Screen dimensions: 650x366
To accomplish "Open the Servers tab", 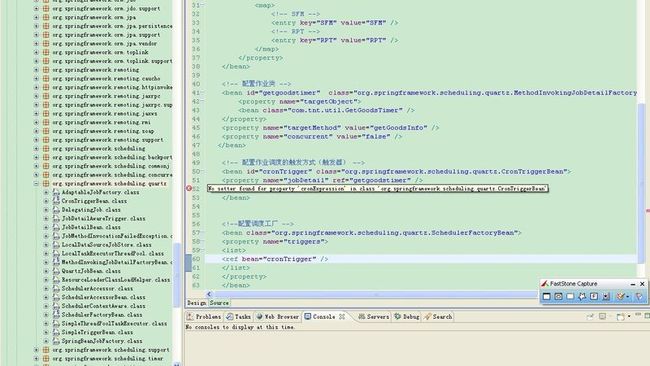I will click(373, 317).
